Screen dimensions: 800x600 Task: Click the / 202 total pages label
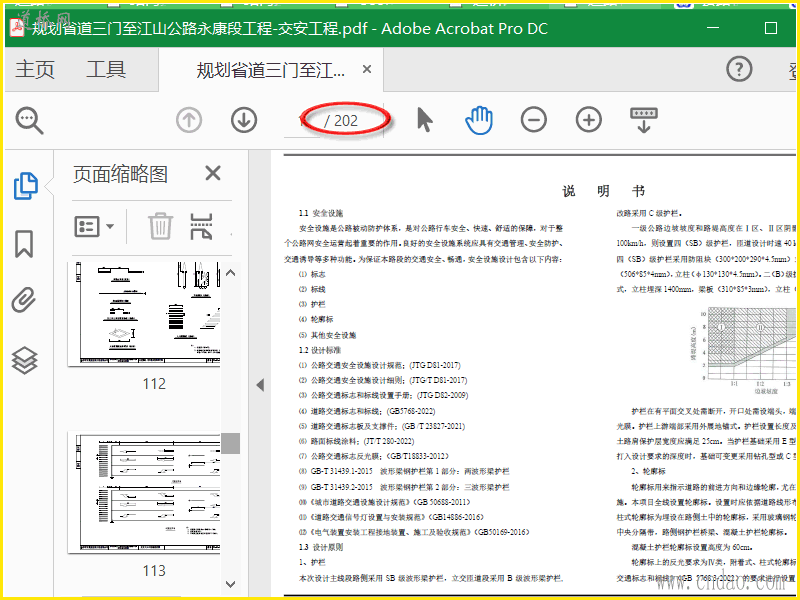[x=341, y=121]
